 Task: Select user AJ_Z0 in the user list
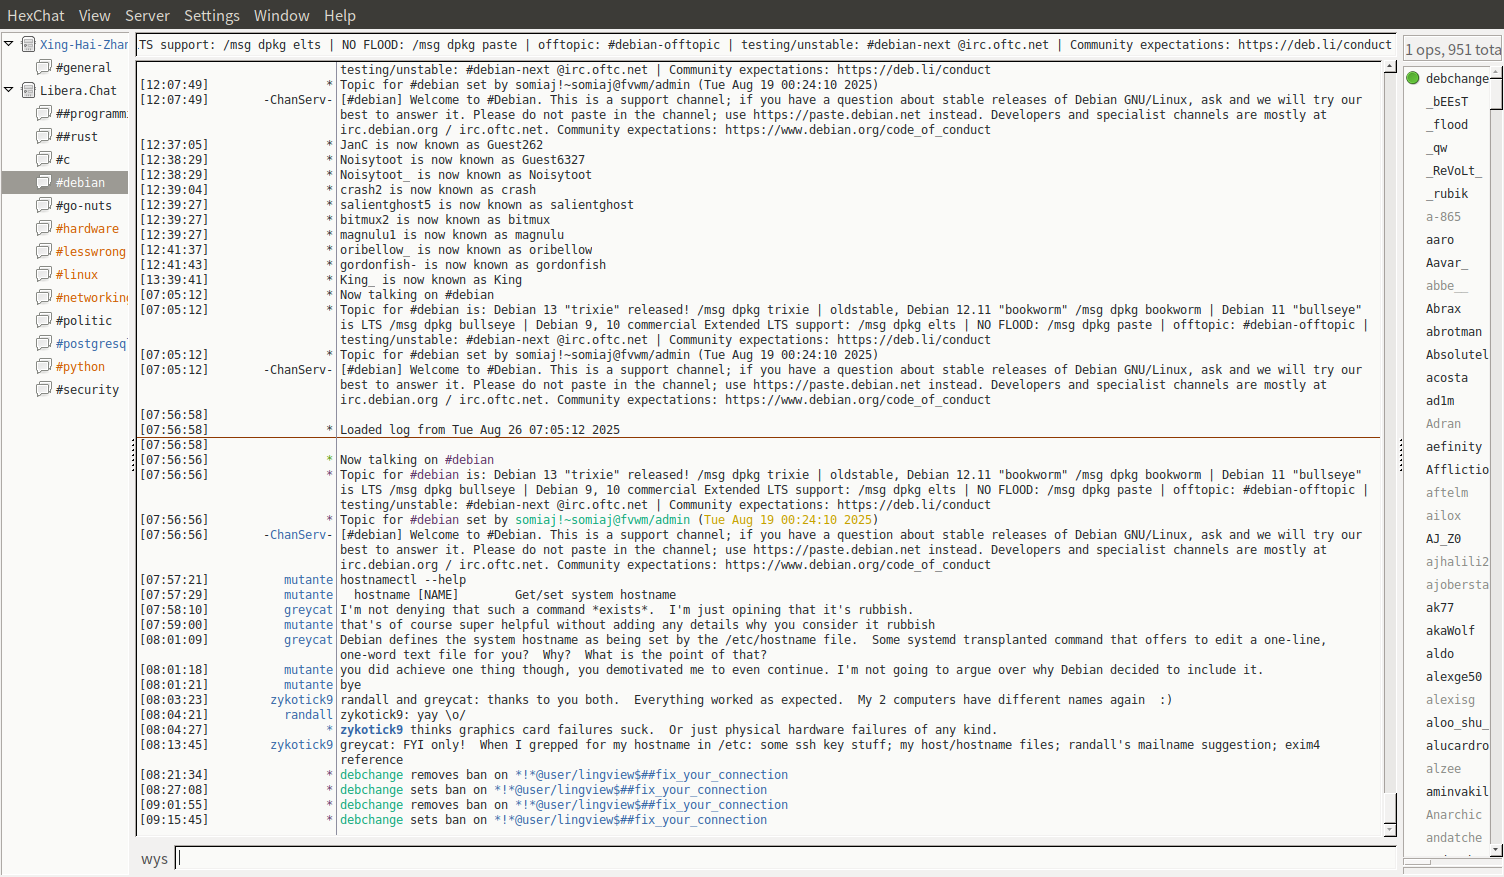[1443, 538]
